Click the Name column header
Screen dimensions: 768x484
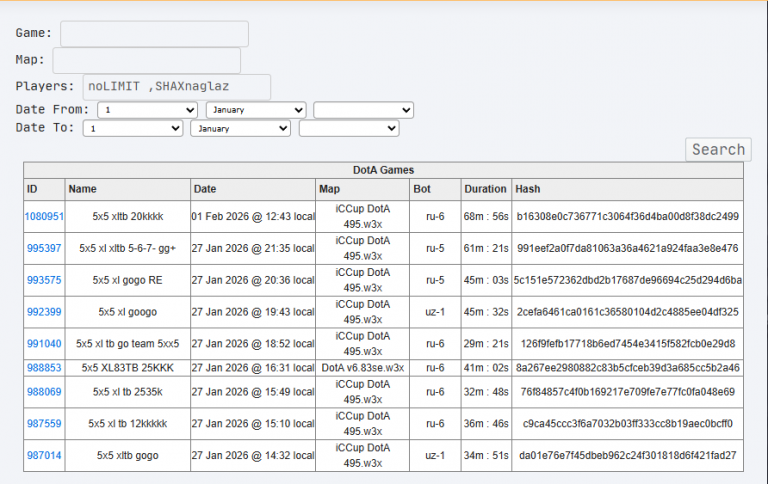point(127,189)
